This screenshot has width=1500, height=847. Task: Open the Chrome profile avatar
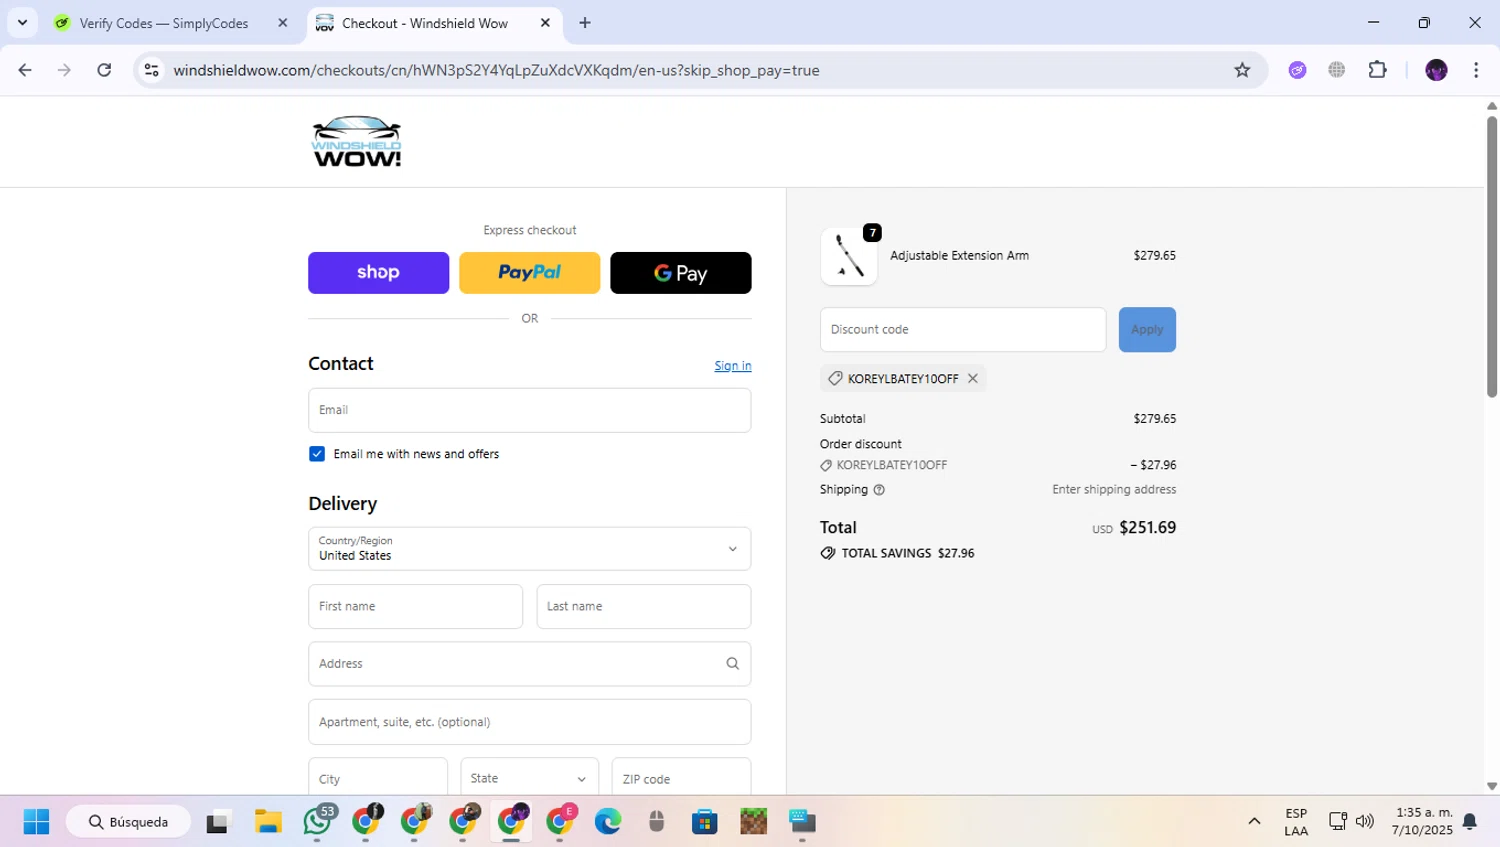tap(1436, 70)
